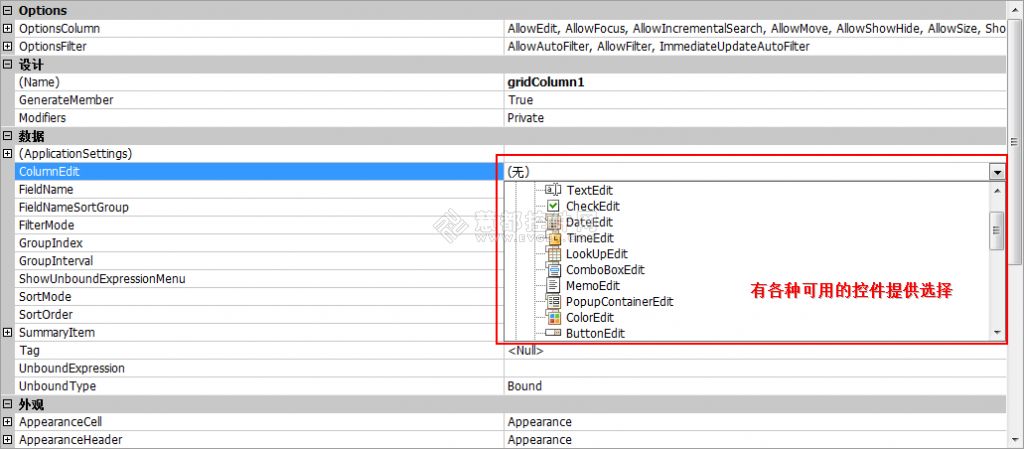Expand the OptionsColumn property

click(x=8, y=29)
